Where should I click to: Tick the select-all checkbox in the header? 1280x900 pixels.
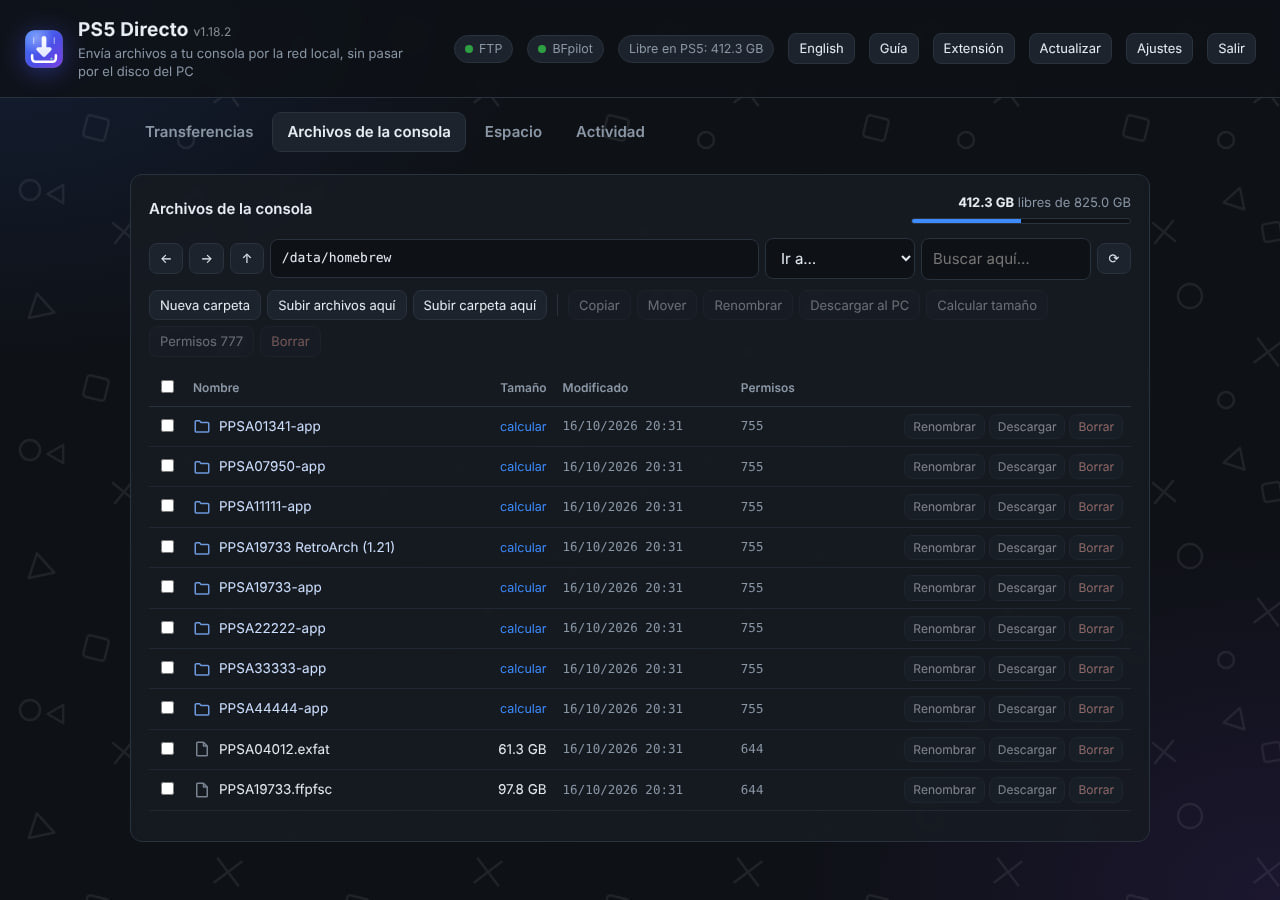click(167, 387)
